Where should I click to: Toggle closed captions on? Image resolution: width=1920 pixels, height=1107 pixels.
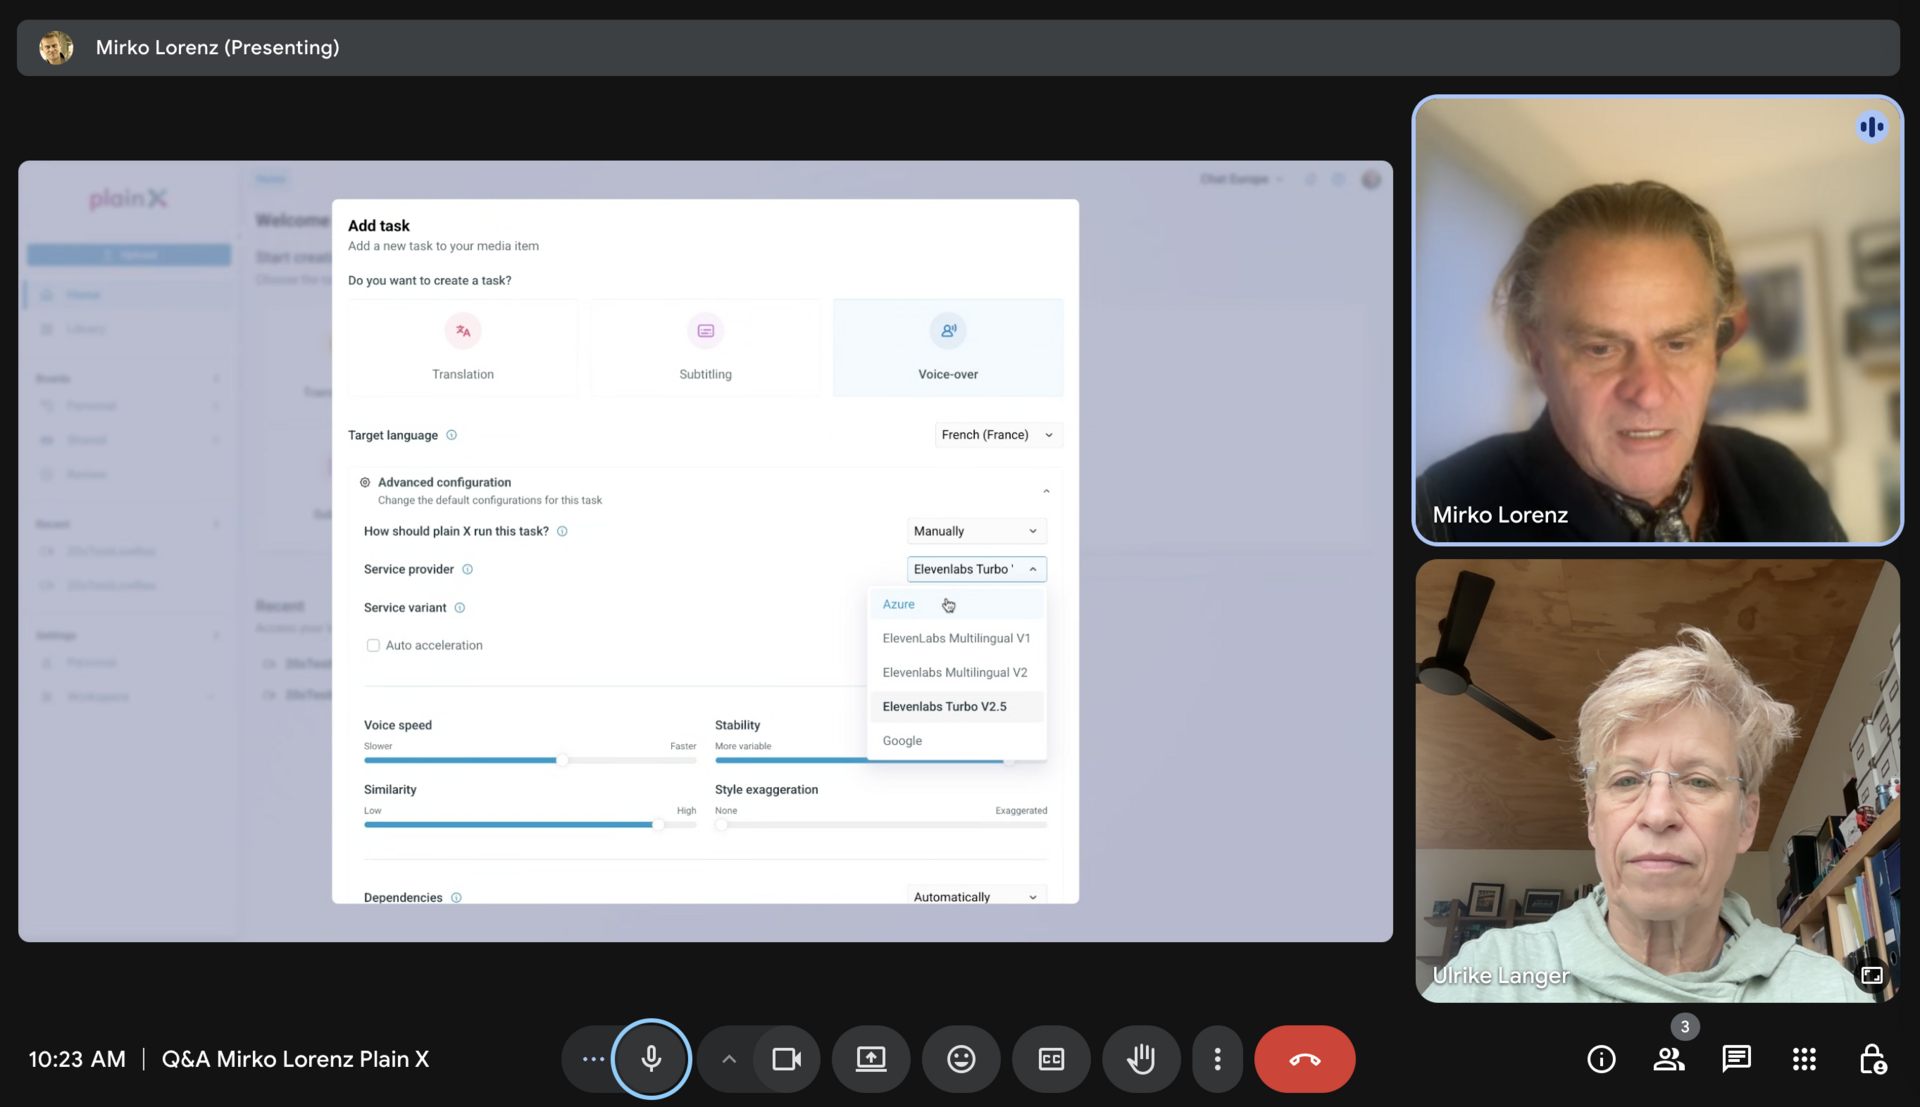pyautogui.click(x=1051, y=1059)
